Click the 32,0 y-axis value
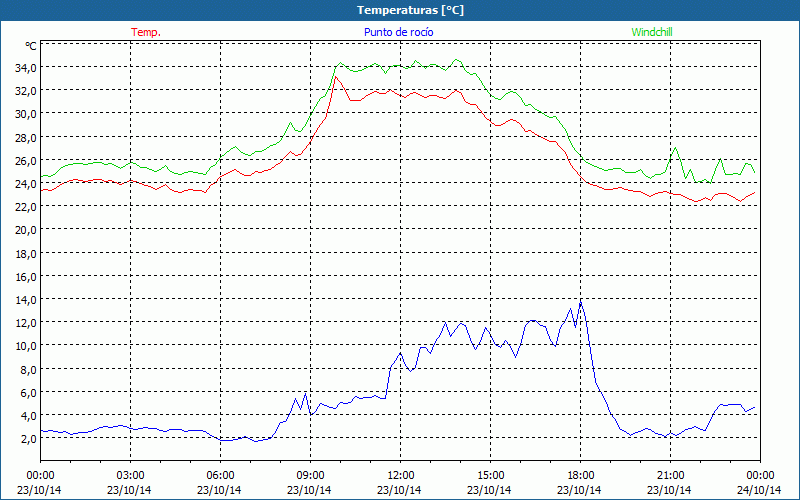The height and width of the screenshot is (500, 800). (26, 91)
